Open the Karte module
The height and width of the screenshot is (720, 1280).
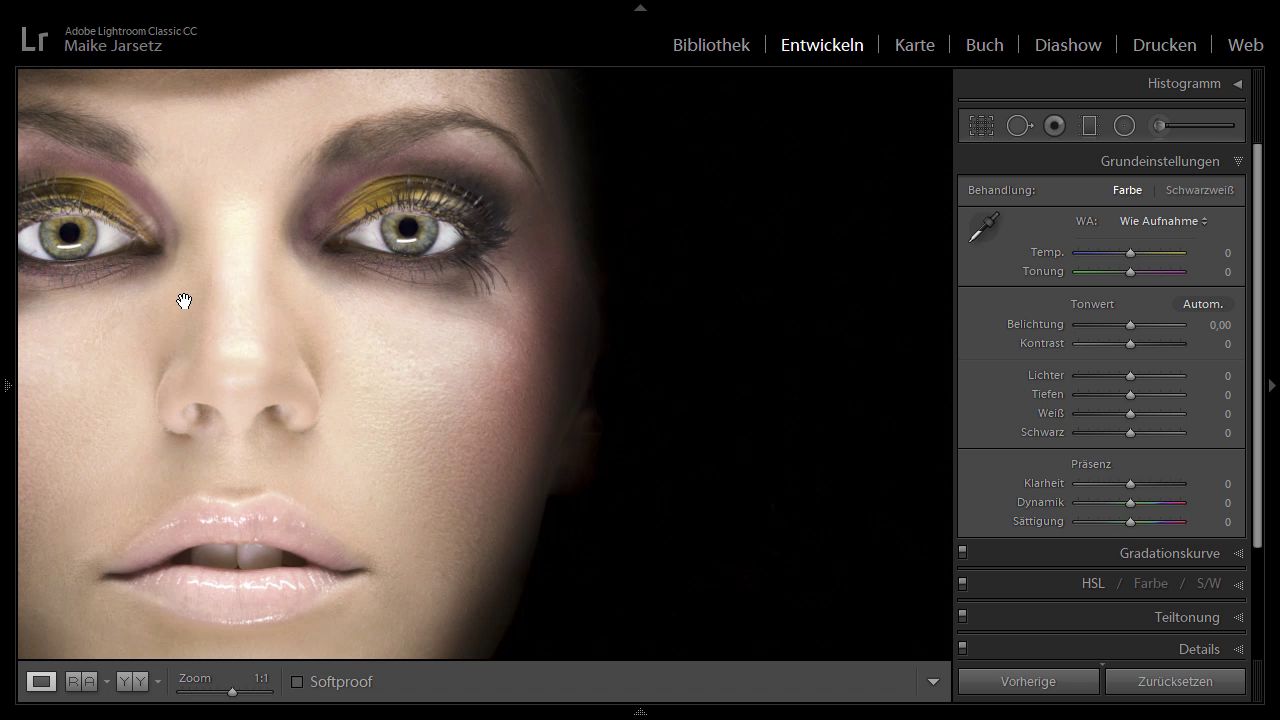[x=915, y=45]
